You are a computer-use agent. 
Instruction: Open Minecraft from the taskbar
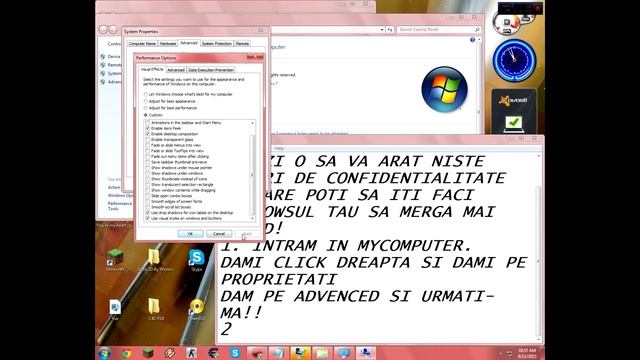(x=148, y=353)
